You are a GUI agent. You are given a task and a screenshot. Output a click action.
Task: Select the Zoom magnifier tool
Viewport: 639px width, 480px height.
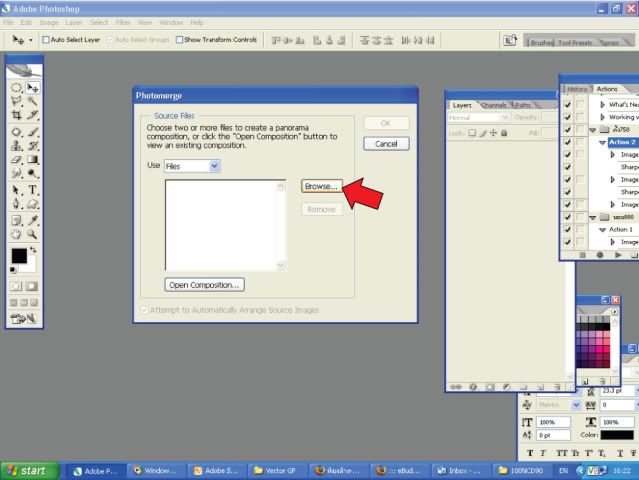coord(32,234)
